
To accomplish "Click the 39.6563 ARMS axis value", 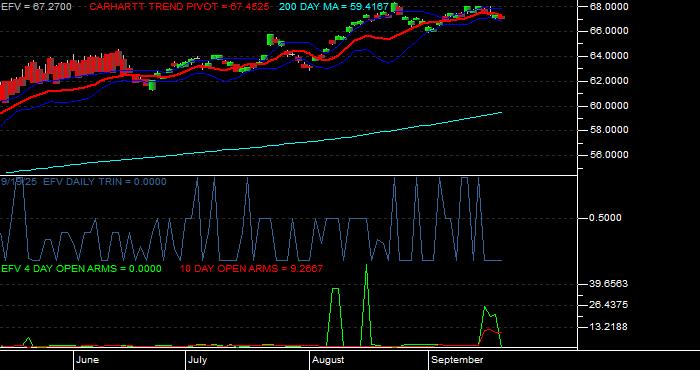I will (x=609, y=284).
